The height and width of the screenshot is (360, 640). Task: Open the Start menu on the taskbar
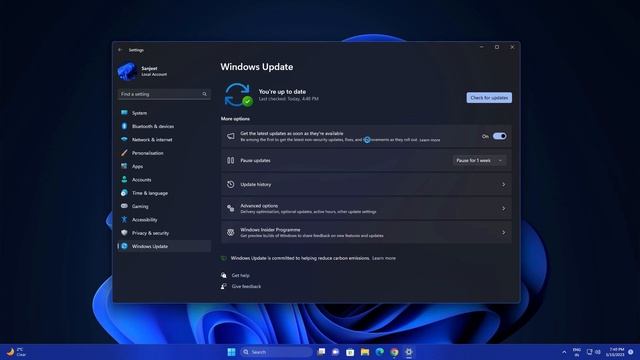(x=231, y=352)
